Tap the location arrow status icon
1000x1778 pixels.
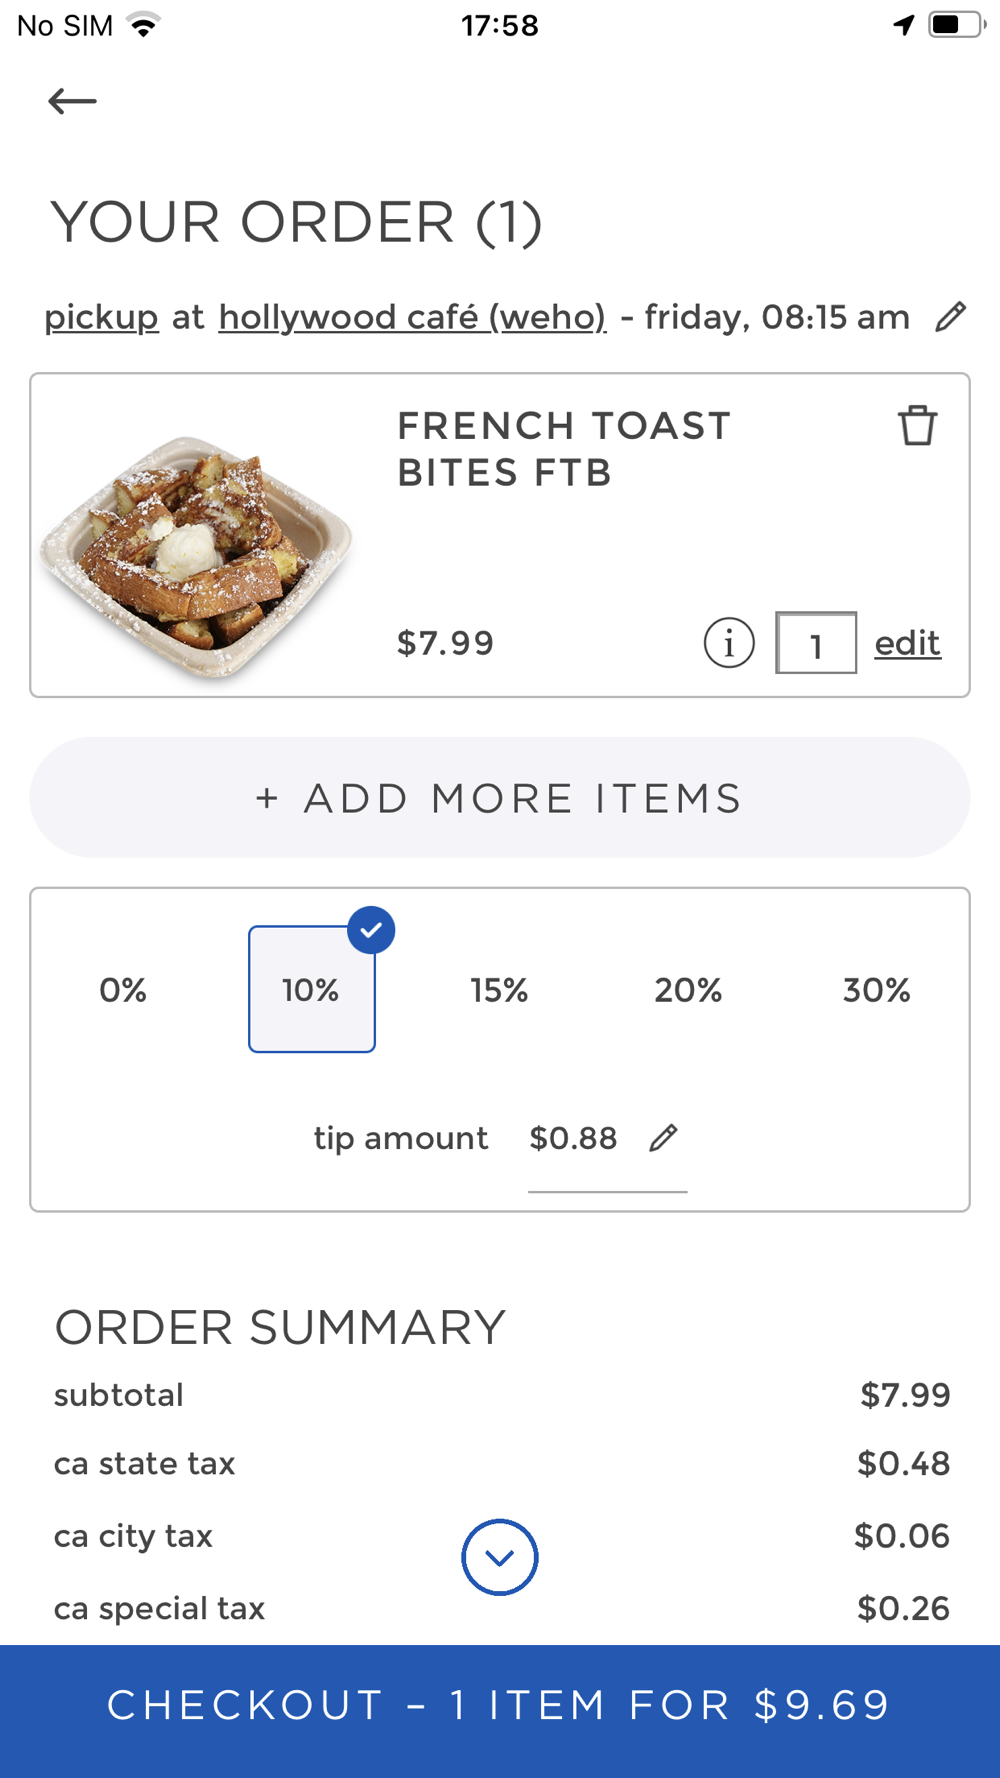[904, 25]
